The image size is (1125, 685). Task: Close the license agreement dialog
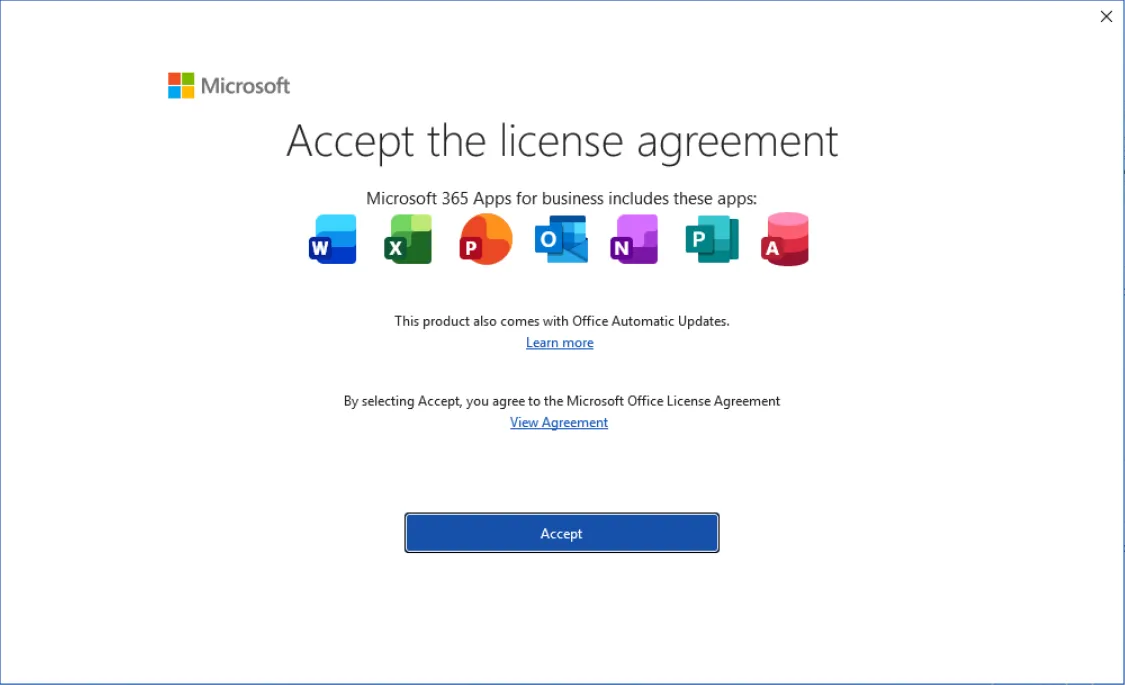1106,16
